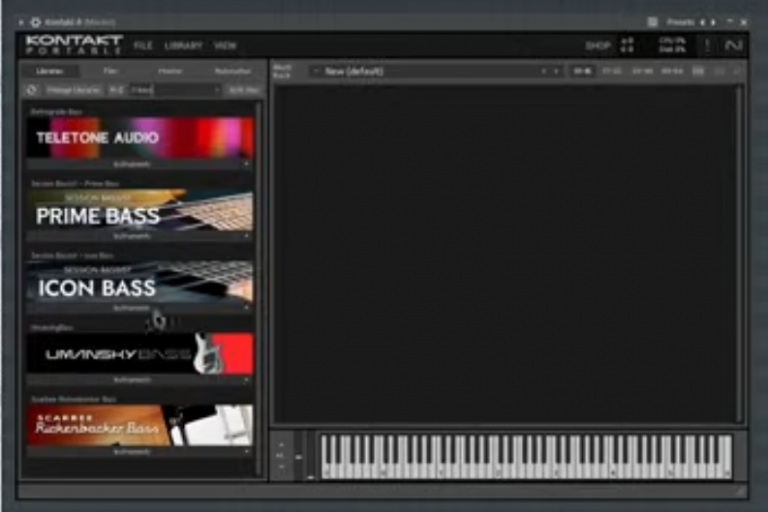Show rack page 01-16
768x512 pixels.
tap(582, 72)
